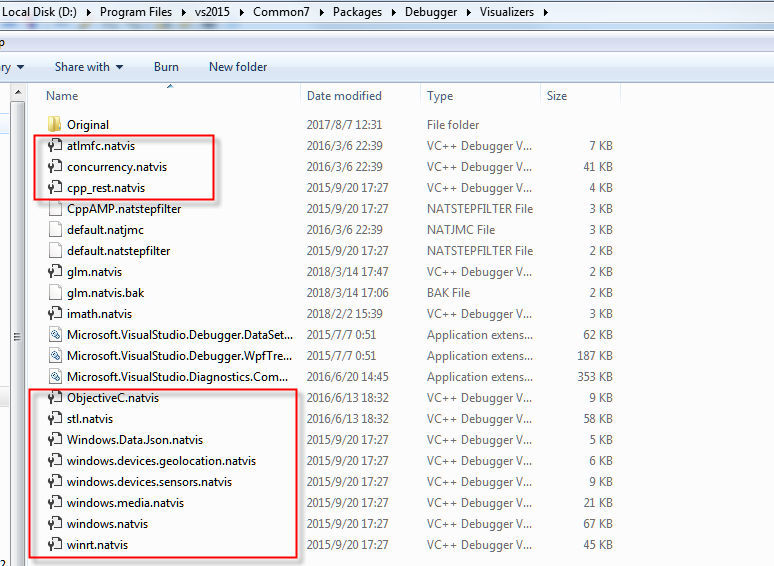Sort by the Size column header
This screenshot has height=566, width=774.
point(557,96)
